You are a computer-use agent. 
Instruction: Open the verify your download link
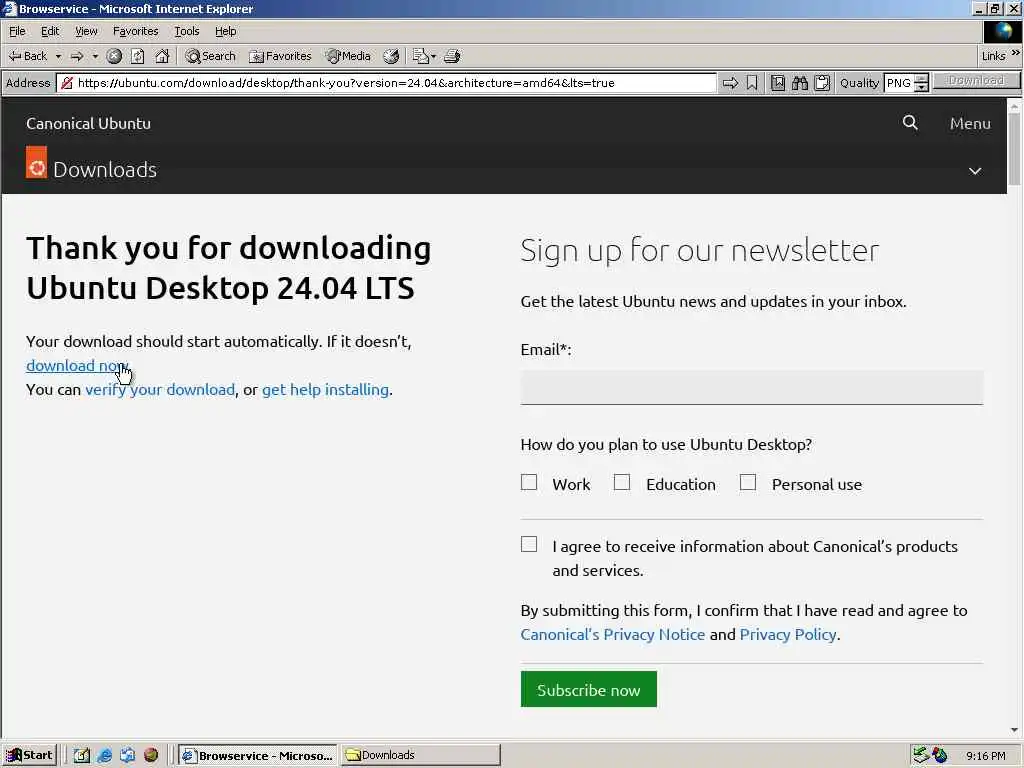coord(160,390)
